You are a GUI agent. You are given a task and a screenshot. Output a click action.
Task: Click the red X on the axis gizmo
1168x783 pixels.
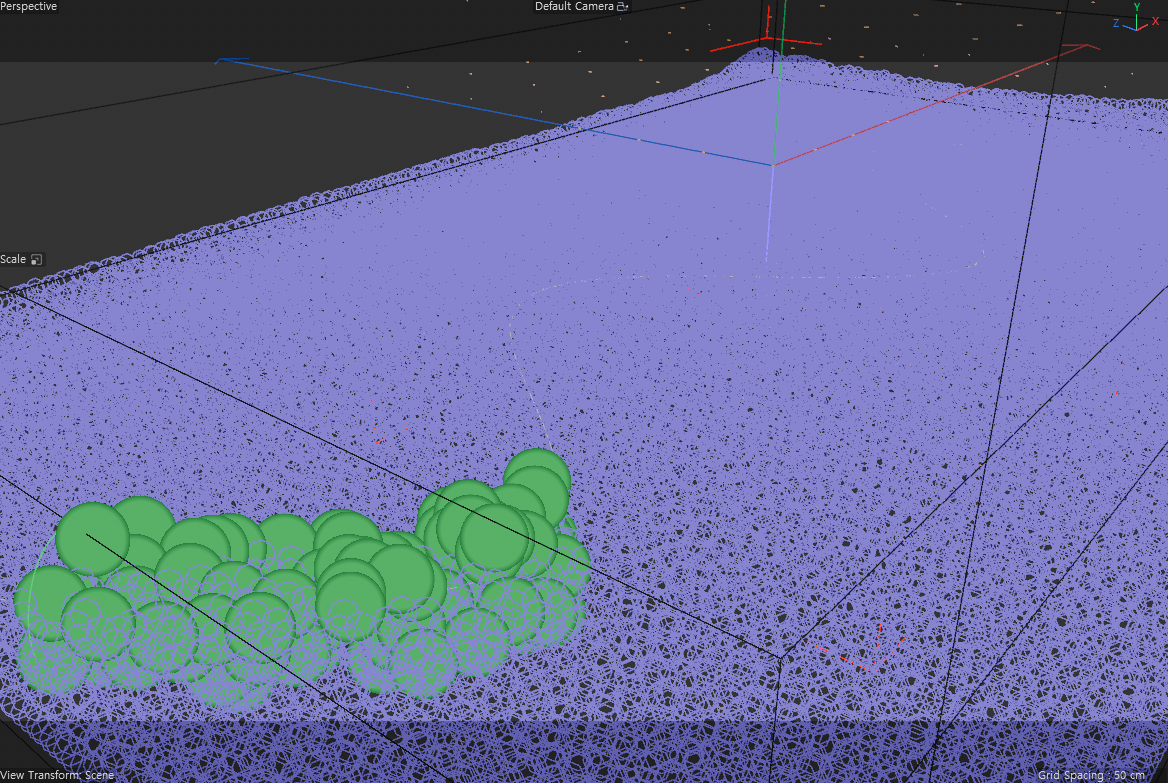(1155, 21)
